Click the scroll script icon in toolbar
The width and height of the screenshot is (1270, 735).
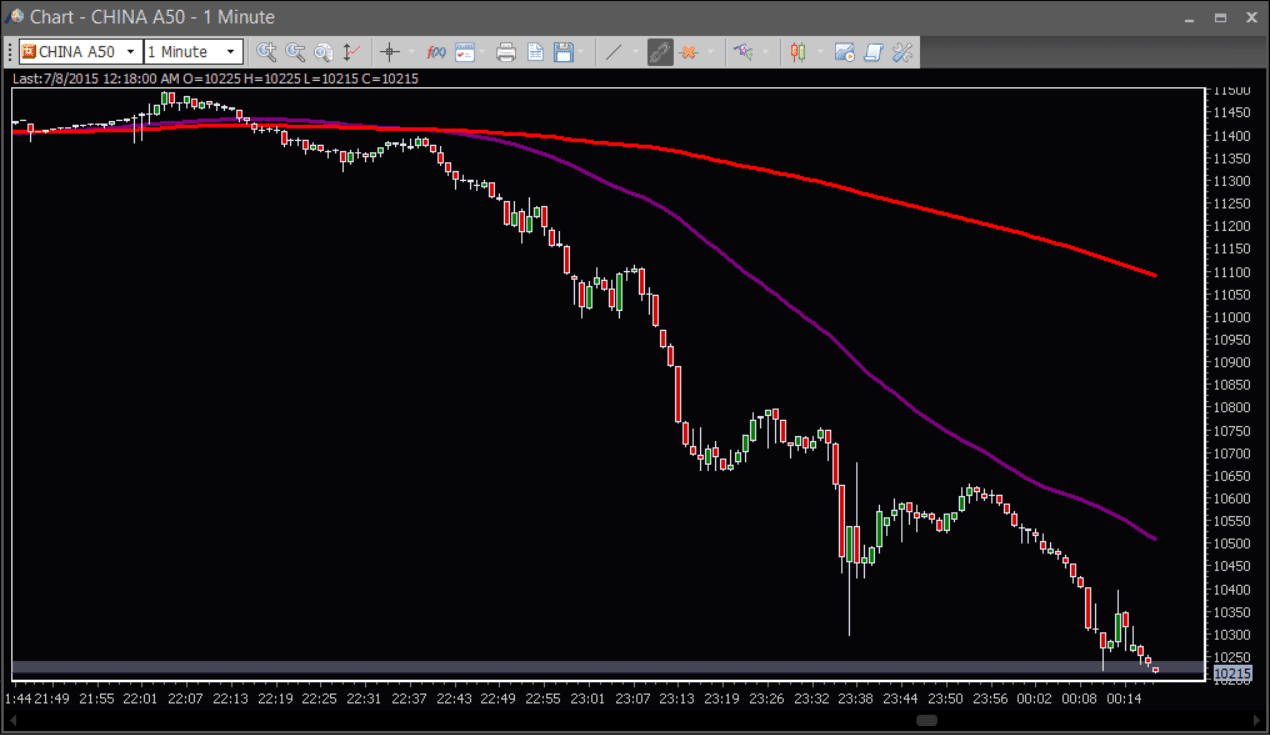click(873, 52)
